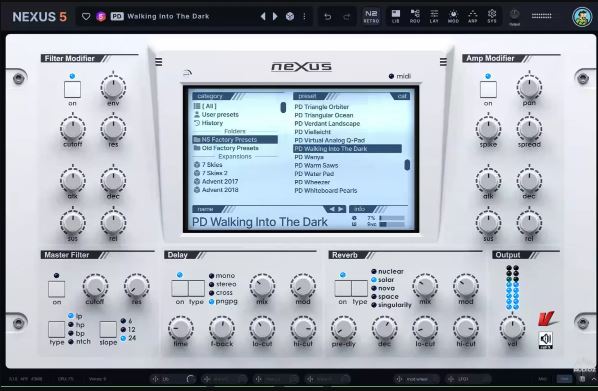The image size is (598, 391).
Task: Open the ARP arpeggiator tab
Action: (x=473, y=16)
